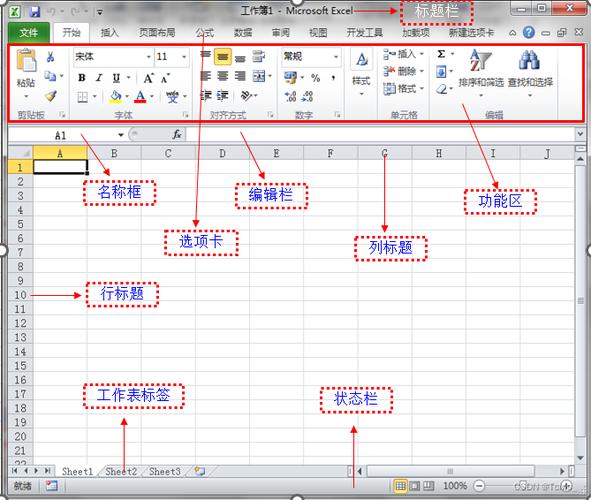Screen dimensions: 591x500
Task: Click the Fill down icon
Action: pos(441,71)
